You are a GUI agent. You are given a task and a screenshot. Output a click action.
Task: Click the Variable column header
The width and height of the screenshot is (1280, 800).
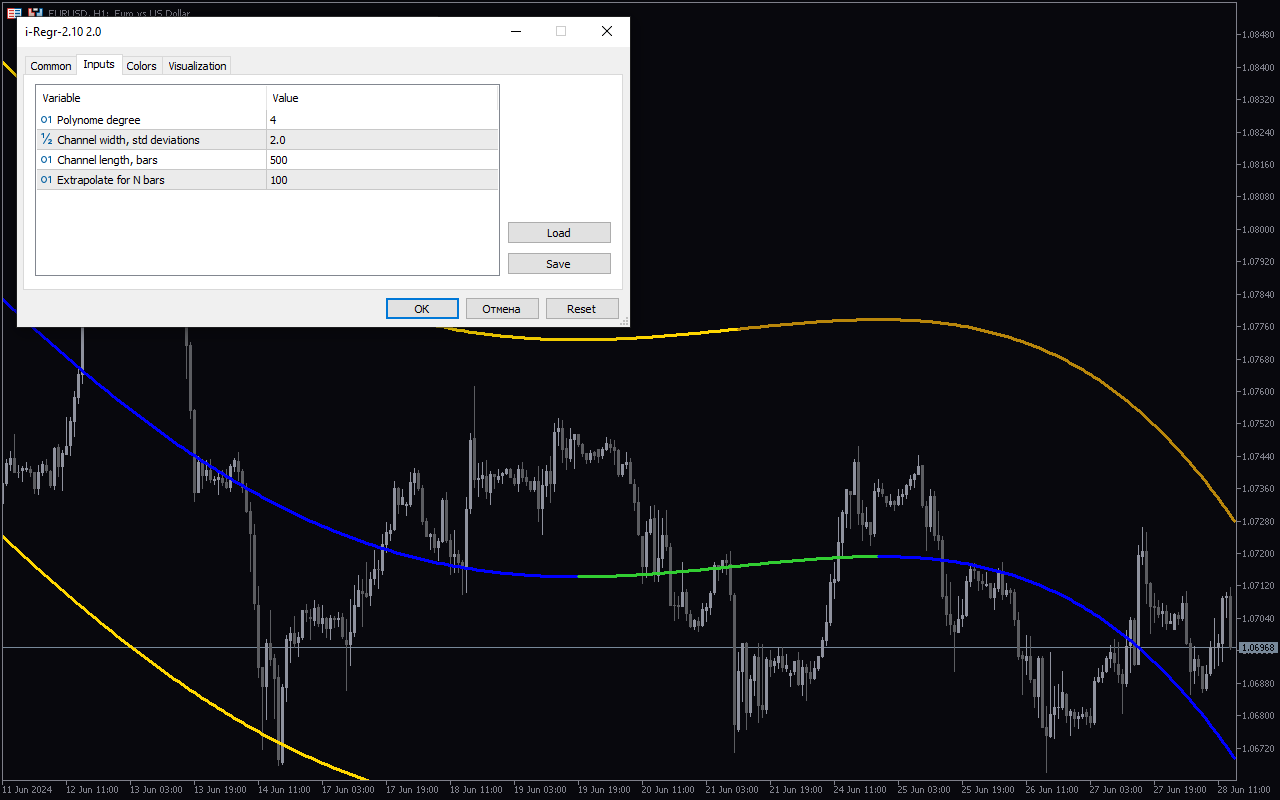click(x=151, y=98)
